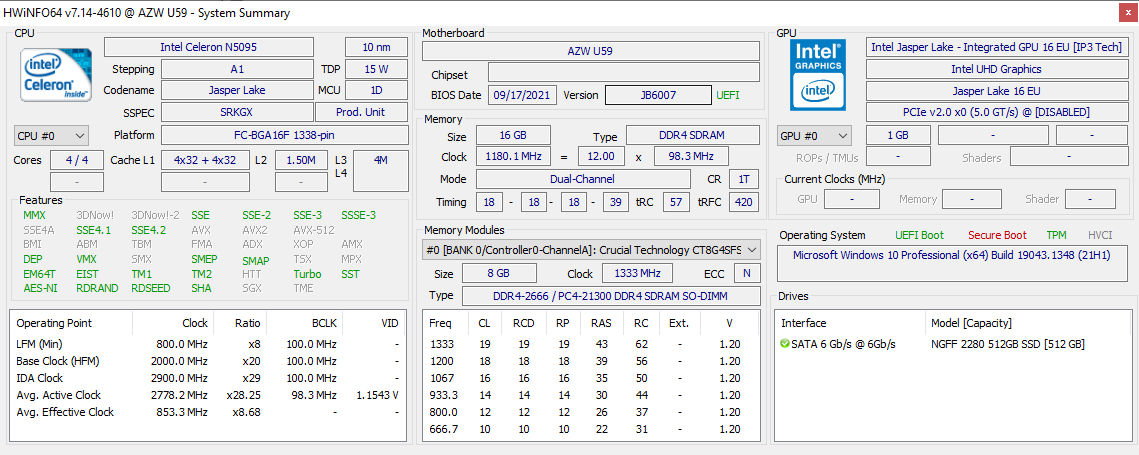Open the GPU #0 selector dropdown
This screenshot has width=1139, height=455.
814,135
